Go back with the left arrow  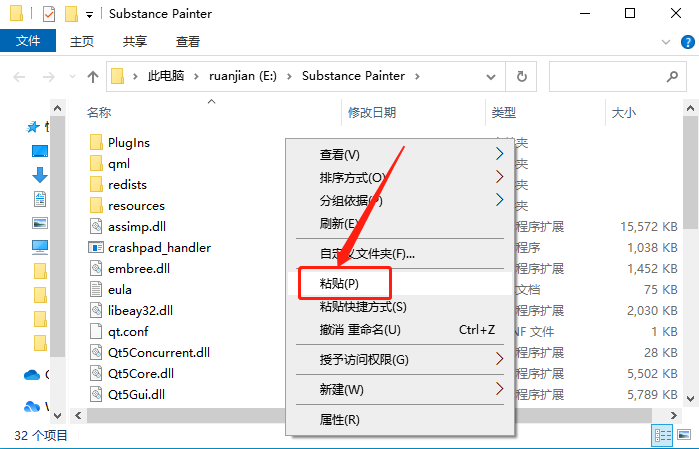click(x=19, y=77)
